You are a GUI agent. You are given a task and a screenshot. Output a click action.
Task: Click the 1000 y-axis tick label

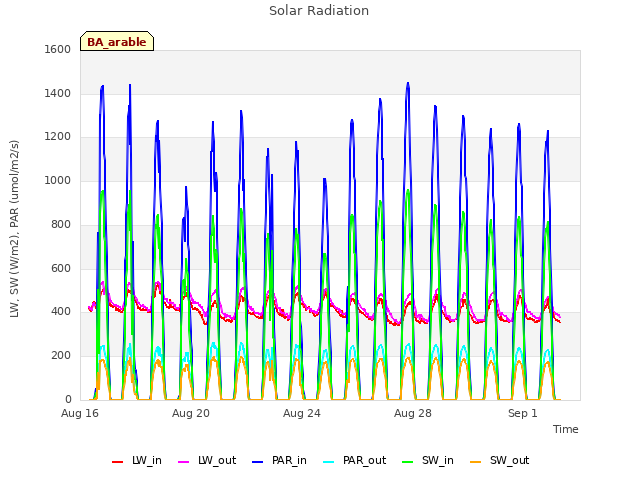58,180
